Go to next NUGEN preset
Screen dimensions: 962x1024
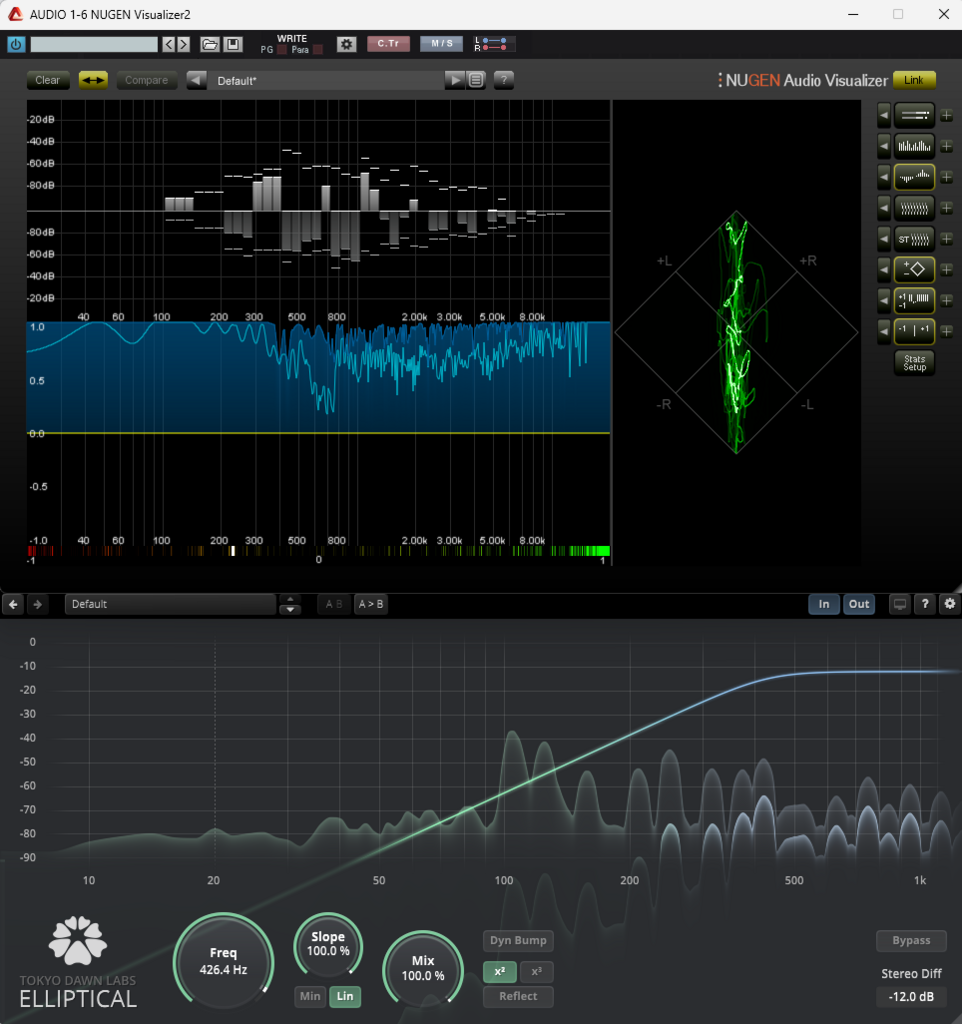coord(454,80)
